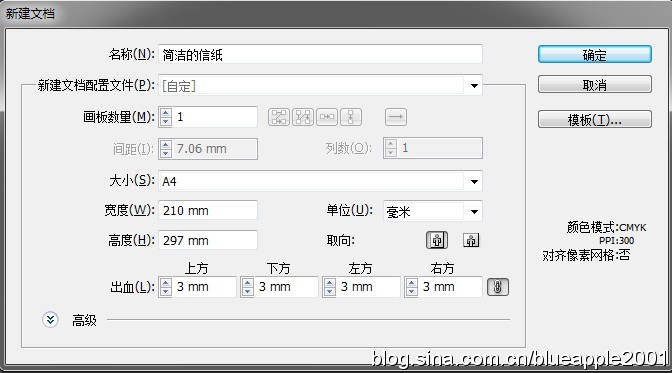The image size is (672, 373).
Task: Click the disabled 间距 spacing field 7.06 mm
Action: pyautogui.click(x=208, y=149)
